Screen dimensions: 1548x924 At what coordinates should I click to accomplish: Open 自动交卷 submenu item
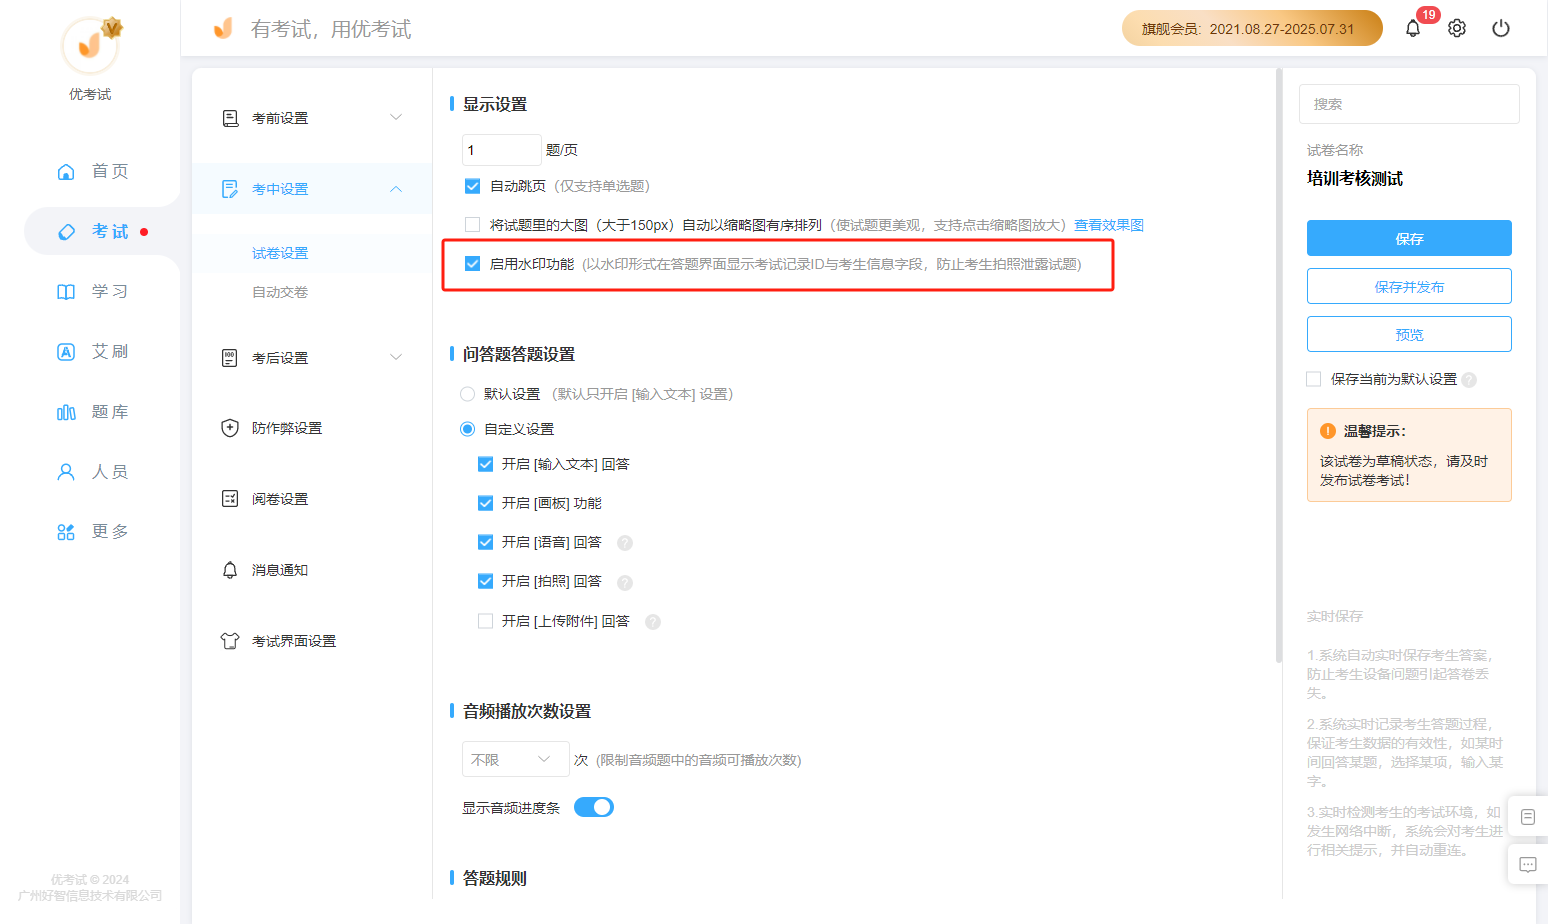pyautogui.click(x=280, y=292)
